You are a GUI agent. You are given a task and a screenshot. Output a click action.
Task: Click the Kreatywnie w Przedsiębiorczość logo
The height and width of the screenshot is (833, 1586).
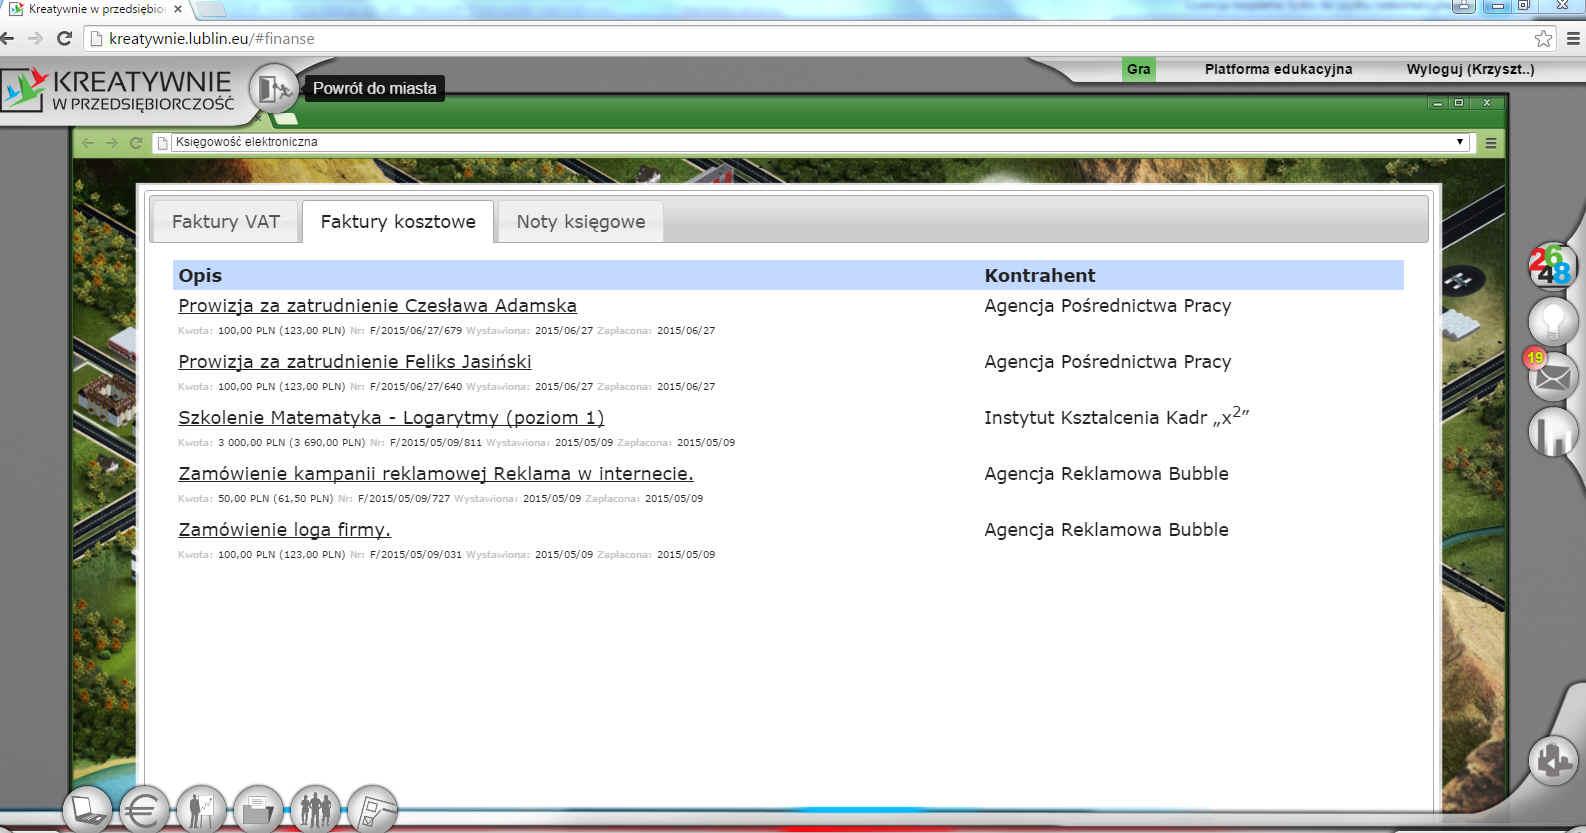pos(120,91)
